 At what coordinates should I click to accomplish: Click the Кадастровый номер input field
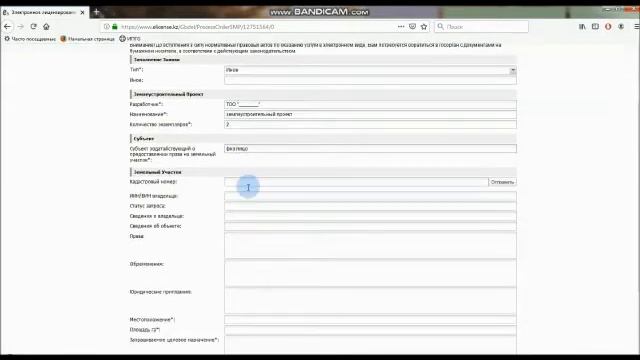(x=356, y=182)
